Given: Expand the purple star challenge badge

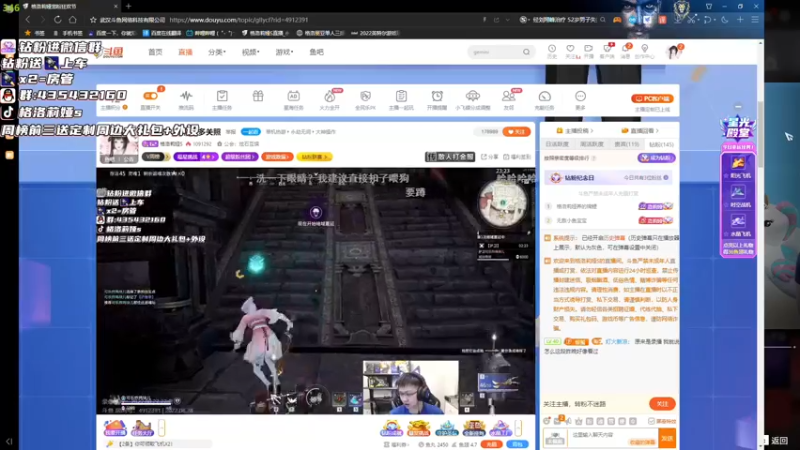Looking at the screenshot, I should point(195,157).
